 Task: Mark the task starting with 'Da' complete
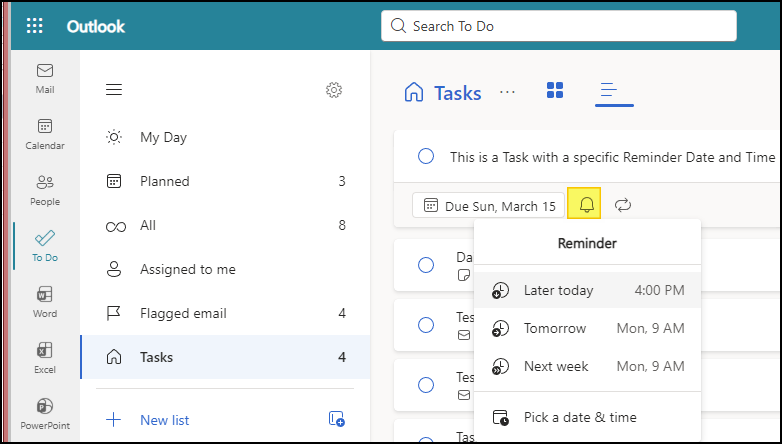pyautogui.click(x=426, y=265)
